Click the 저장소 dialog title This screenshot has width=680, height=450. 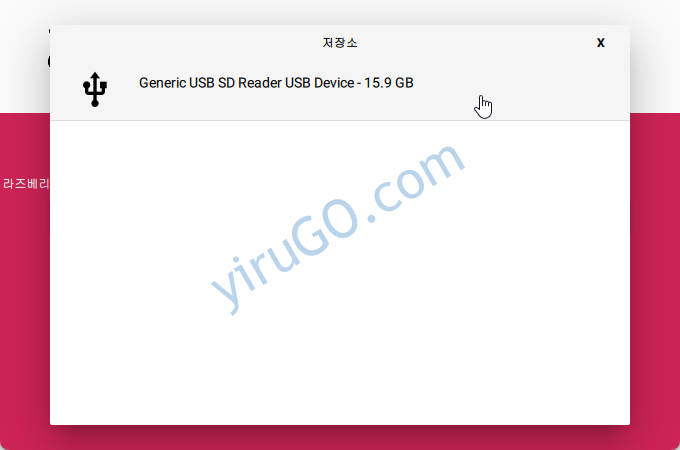click(x=340, y=42)
